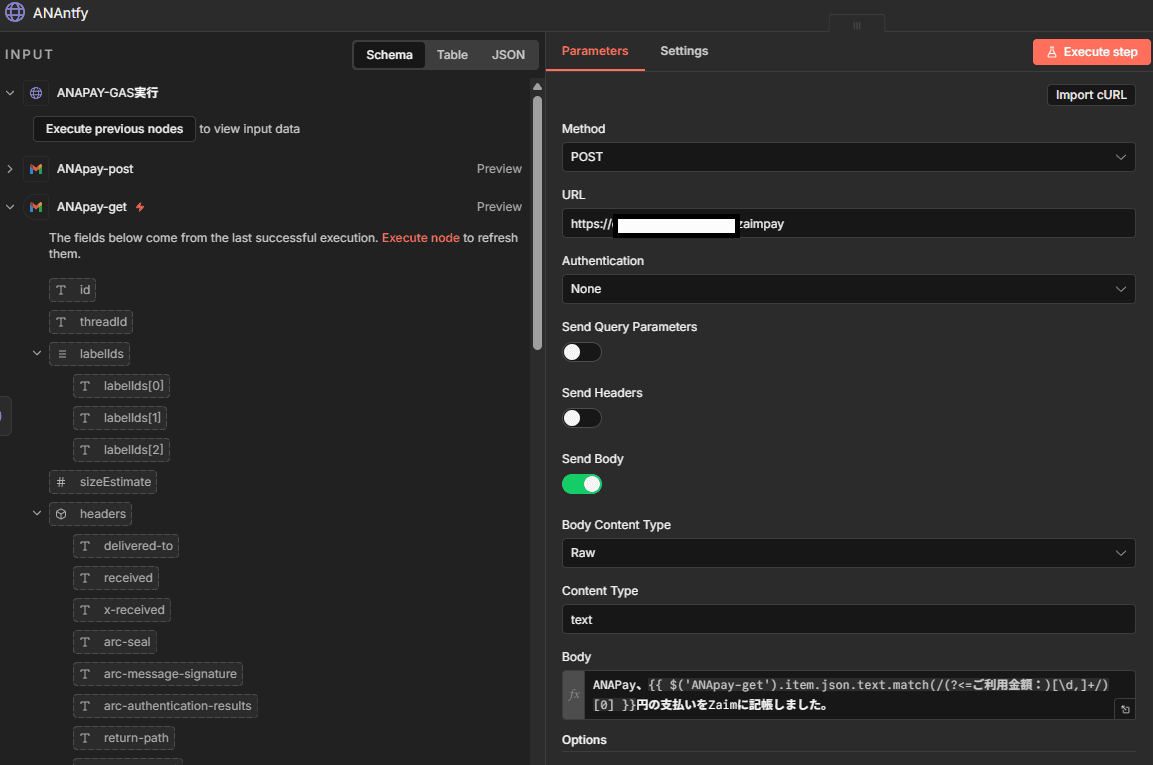Enable the Send Query Parameters toggle
Viewport: 1153px width, 765px height.
[x=582, y=352]
